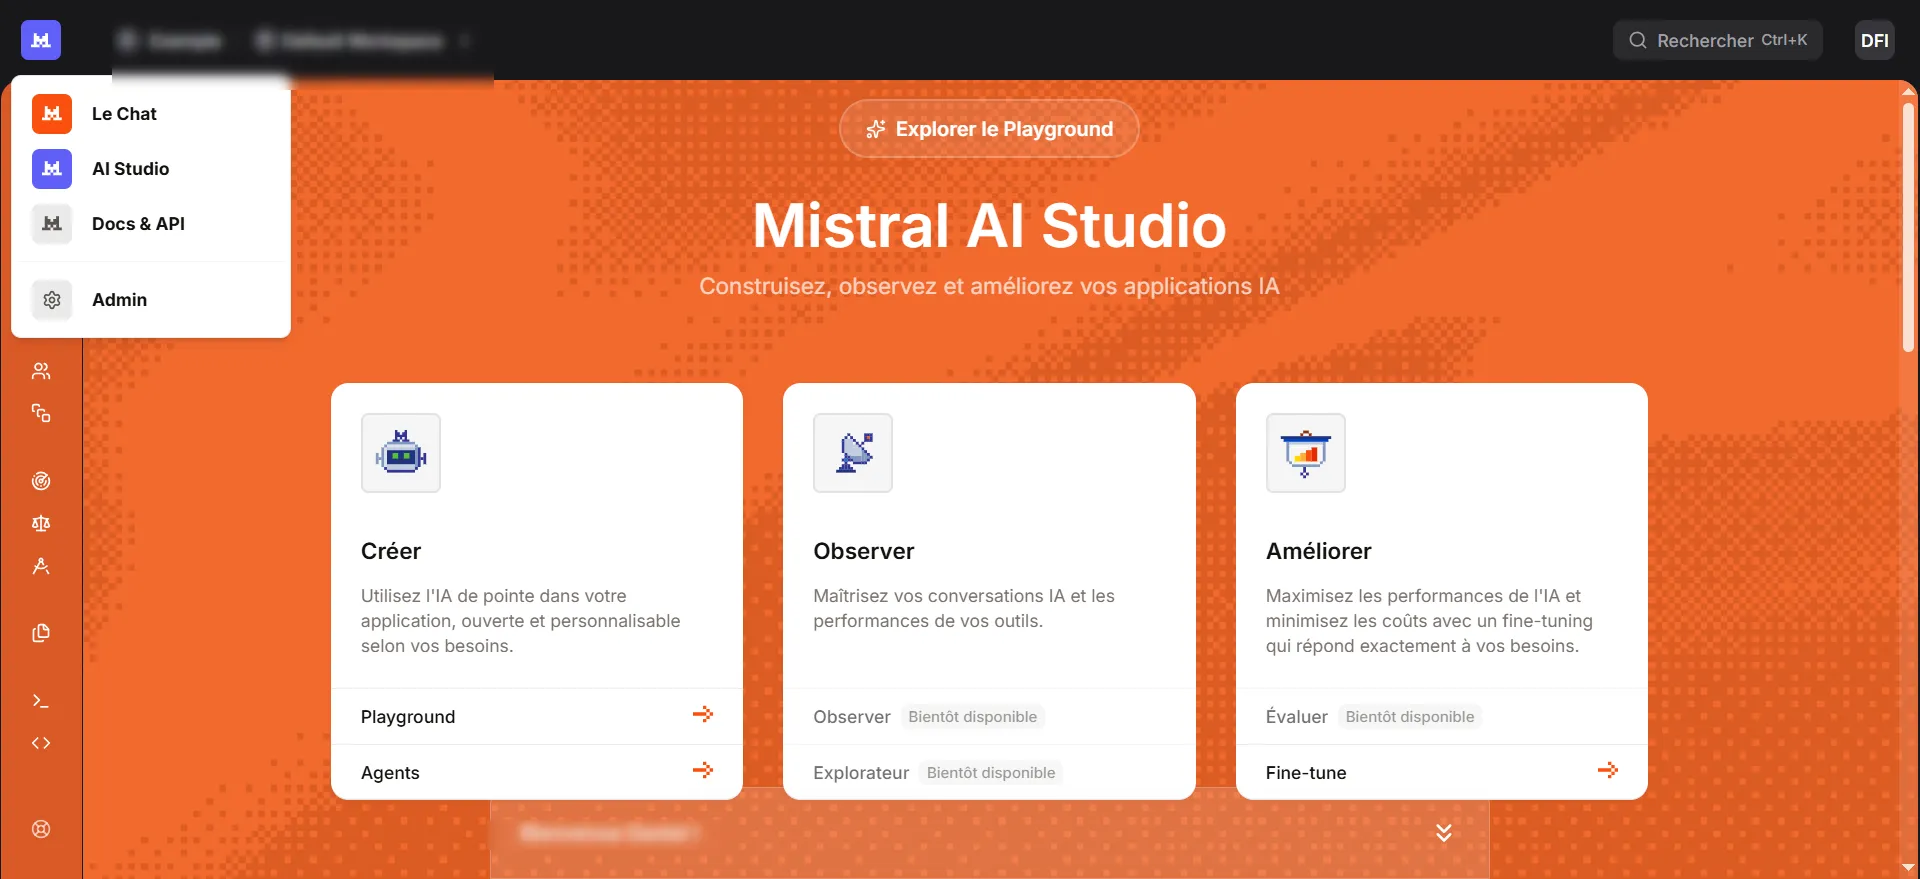Screen dimensions: 1920x879
Task: Click the purple AI Studio logo icon
Action: [x=52, y=169]
